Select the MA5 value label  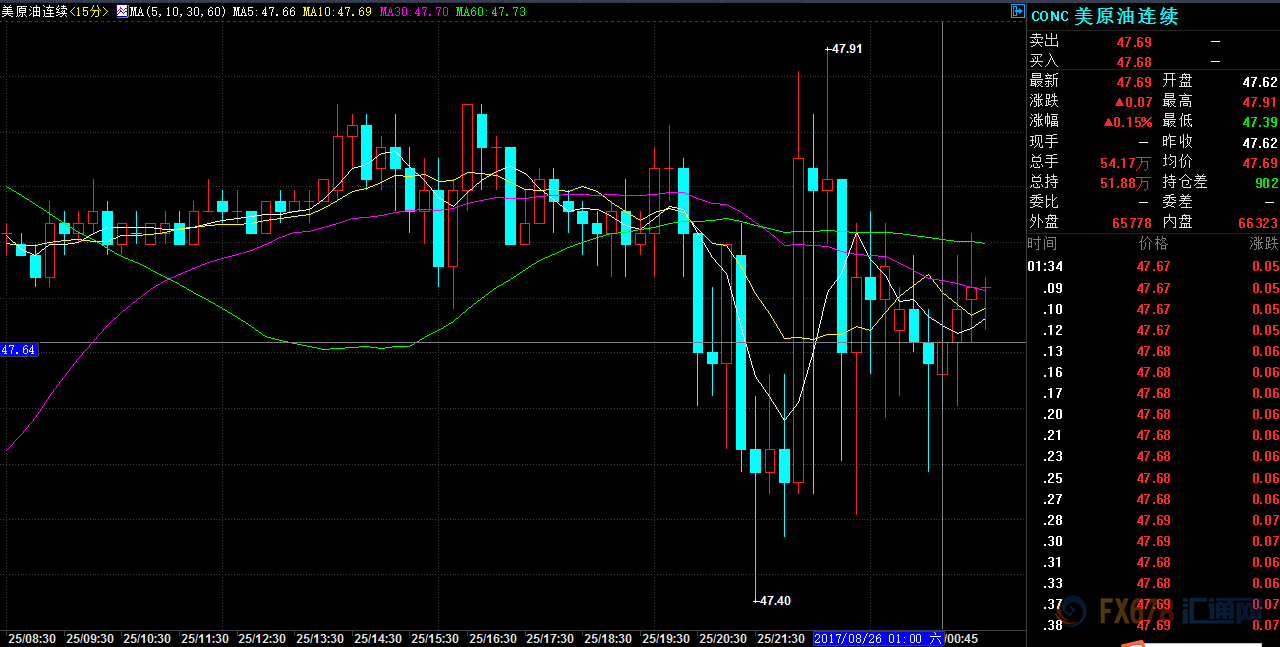pos(263,12)
